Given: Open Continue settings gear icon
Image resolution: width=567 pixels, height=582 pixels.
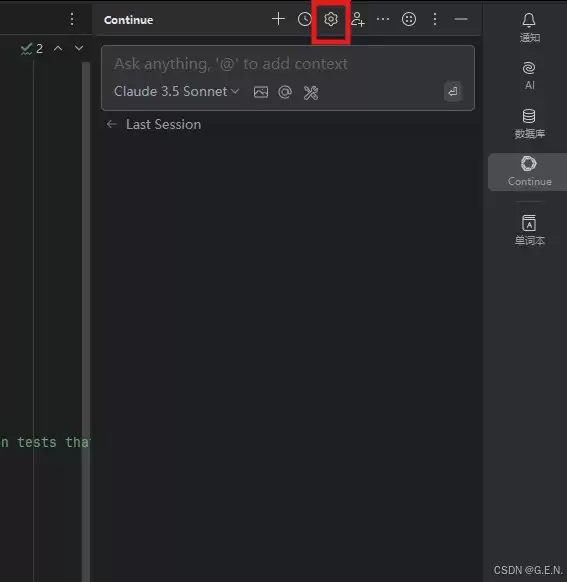Looking at the screenshot, I should coord(331,19).
